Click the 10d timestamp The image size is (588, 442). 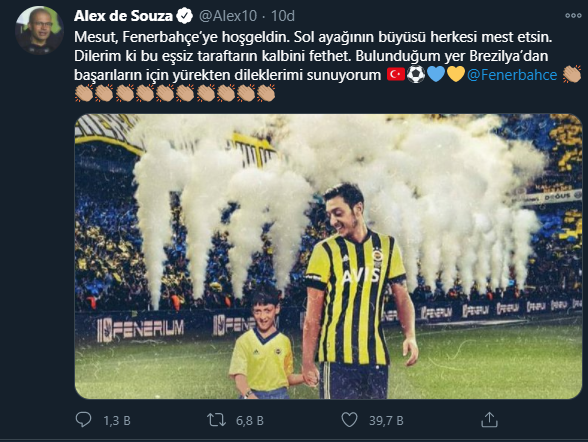(283, 16)
